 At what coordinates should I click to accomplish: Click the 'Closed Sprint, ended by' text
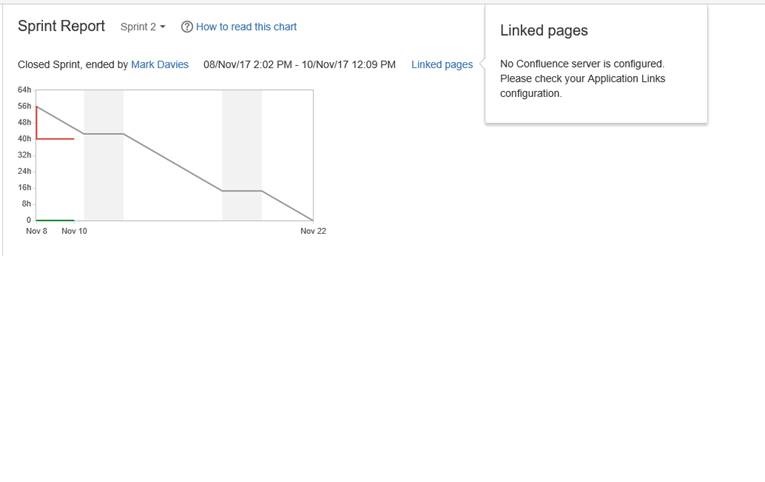[x=73, y=64]
